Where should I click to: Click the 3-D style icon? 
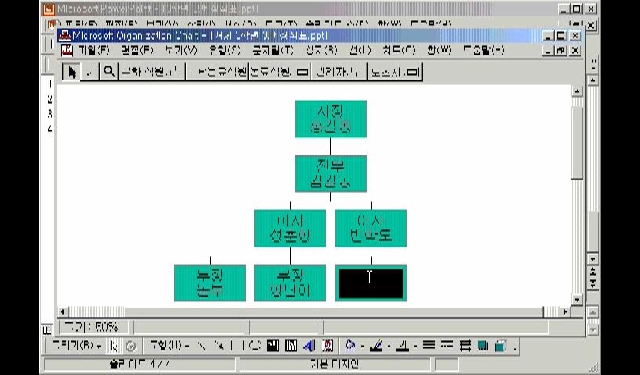click(x=501, y=346)
